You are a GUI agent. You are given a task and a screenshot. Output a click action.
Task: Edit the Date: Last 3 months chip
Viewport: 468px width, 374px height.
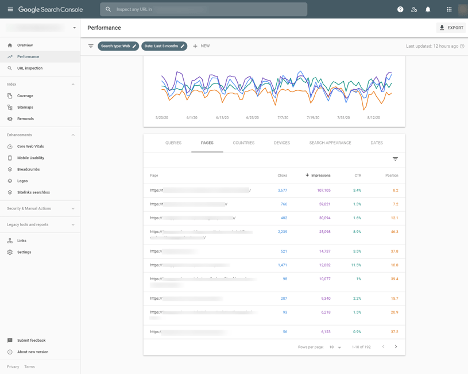pyautogui.click(x=164, y=46)
